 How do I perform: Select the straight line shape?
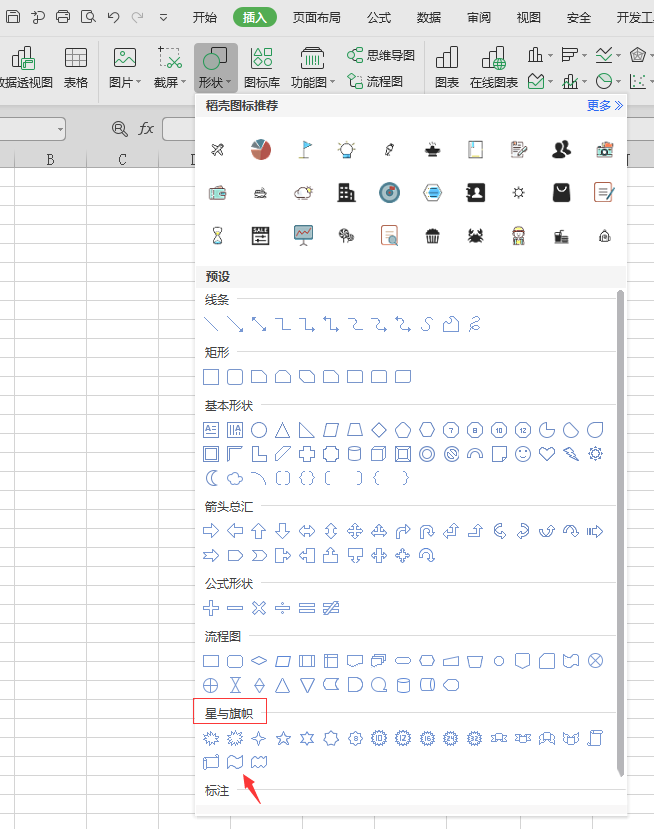pyautogui.click(x=211, y=323)
